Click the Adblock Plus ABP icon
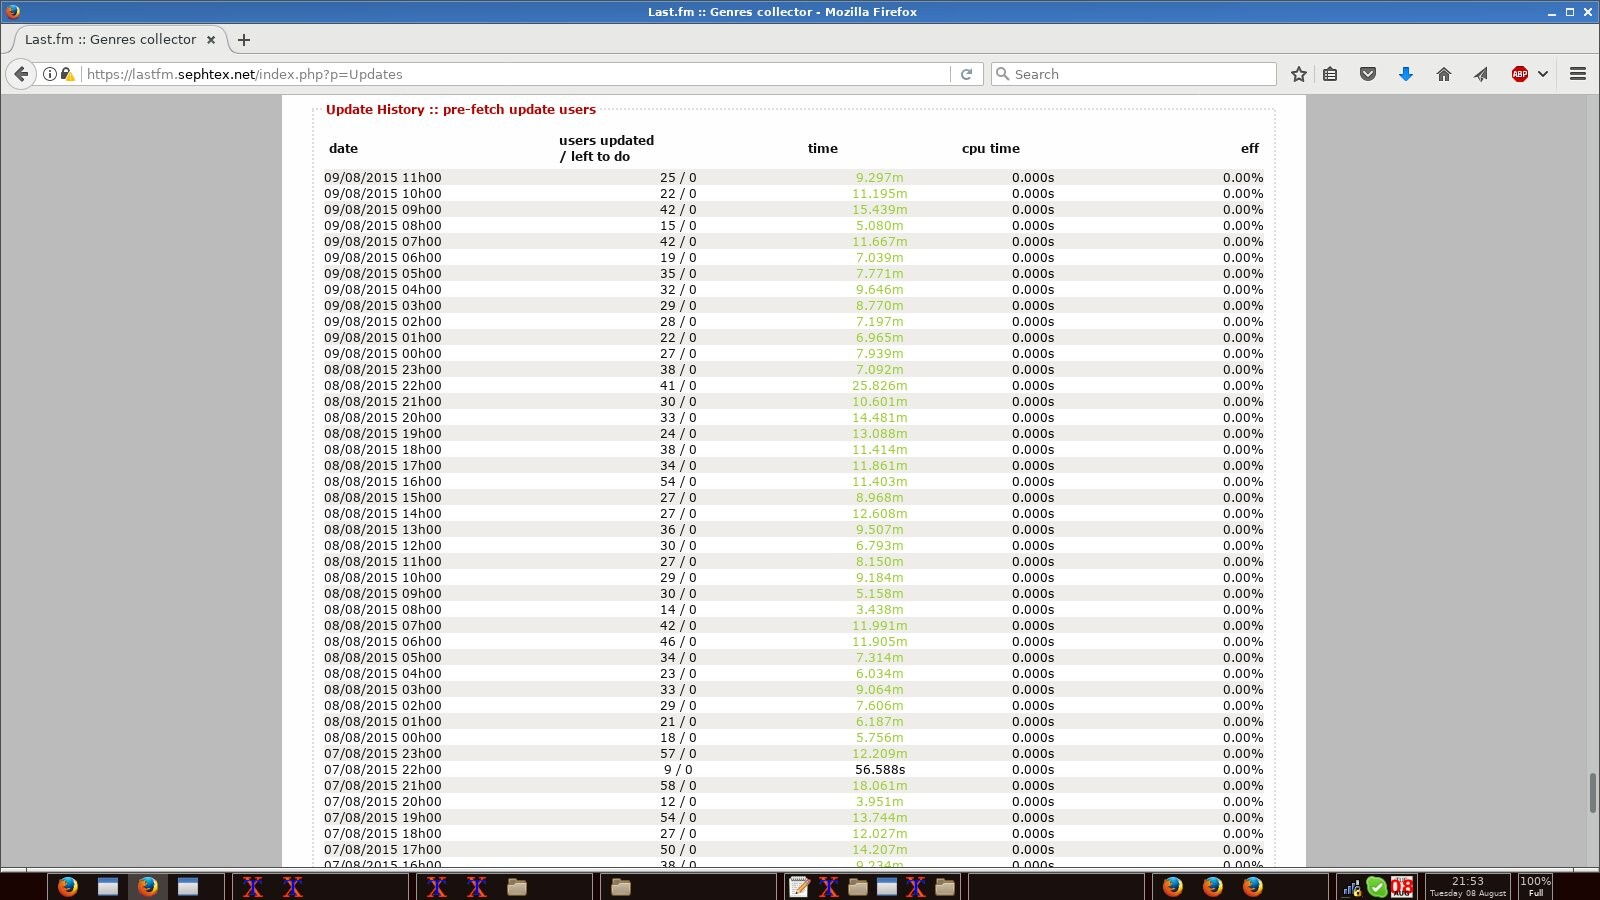Image resolution: width=1600 pixels, height=900 pixels. tap(1519, 74)
